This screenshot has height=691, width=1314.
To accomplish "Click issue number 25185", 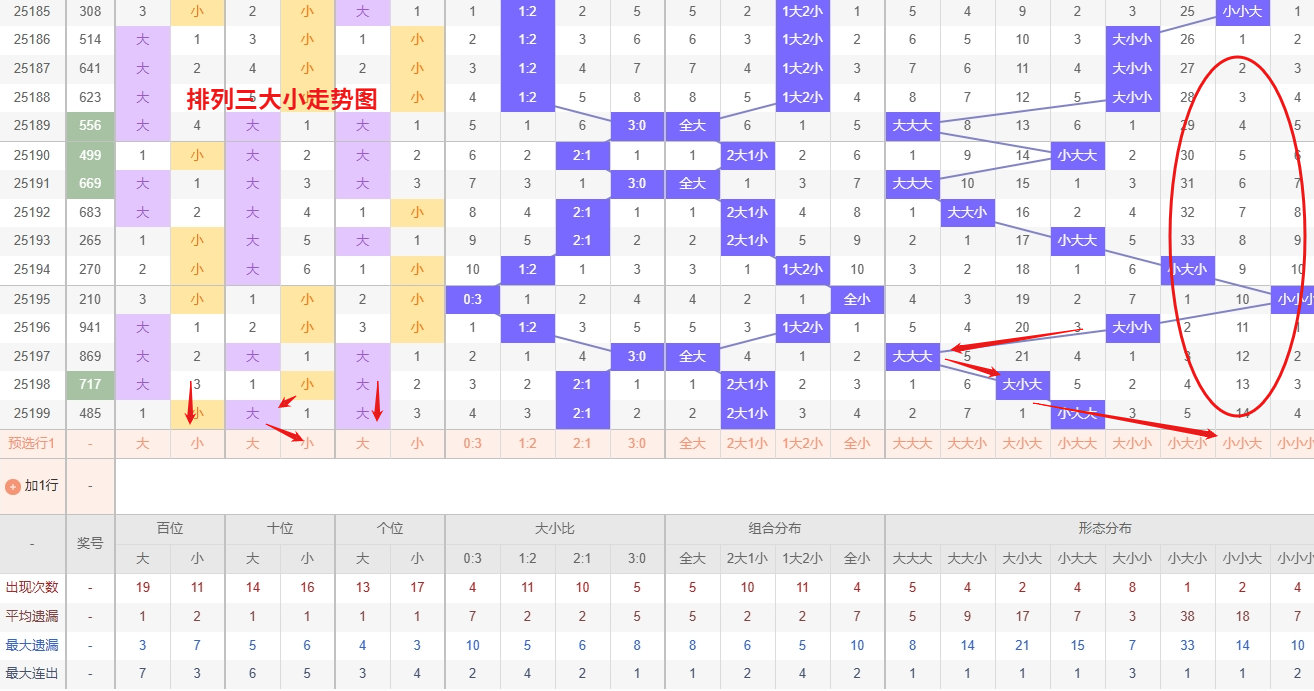I will [32, 11].
